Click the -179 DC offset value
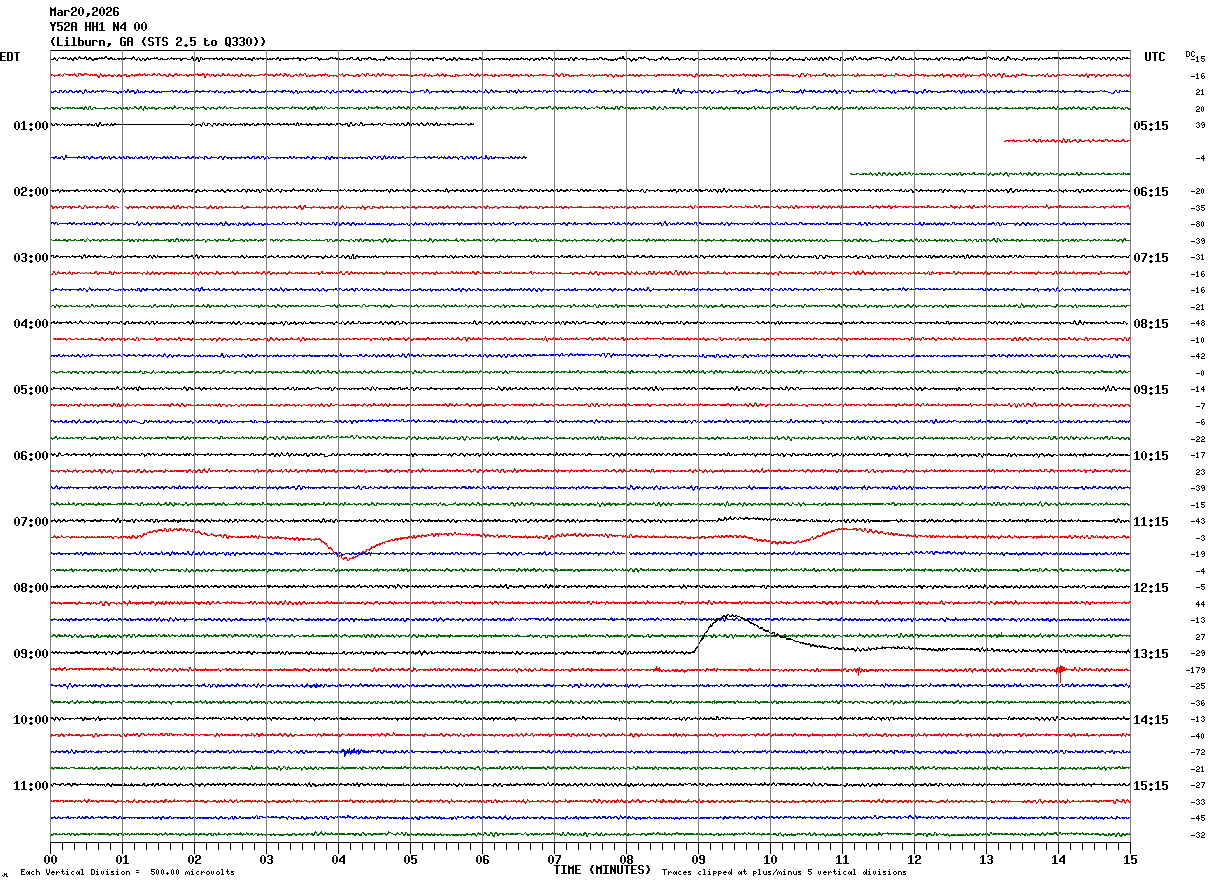Screen dimensions: 1210x886 pyautogui.click(x=1195, y=670)
